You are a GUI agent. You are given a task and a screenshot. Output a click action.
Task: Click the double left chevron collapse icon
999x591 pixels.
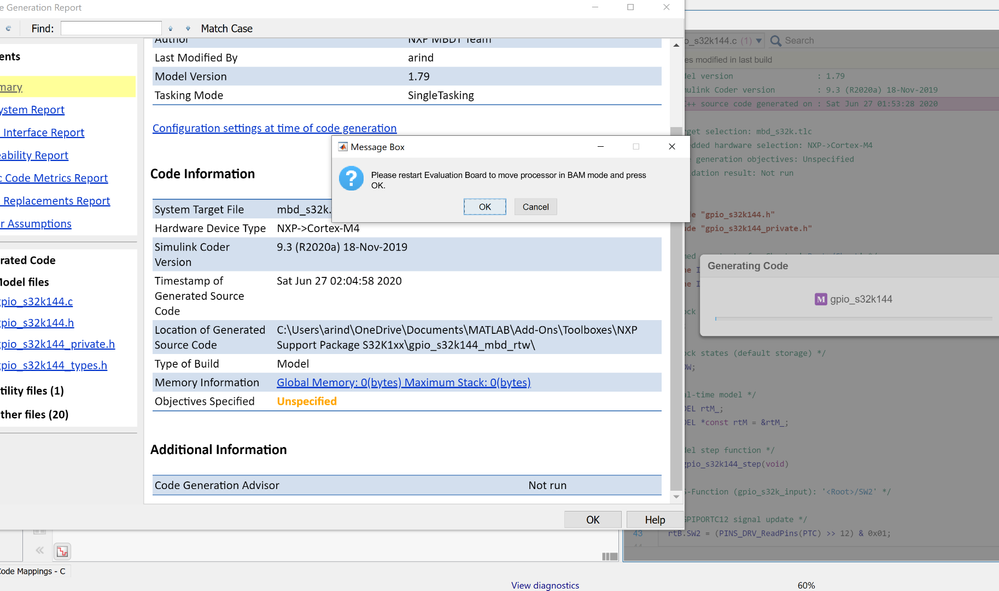[x=40, y=551]
